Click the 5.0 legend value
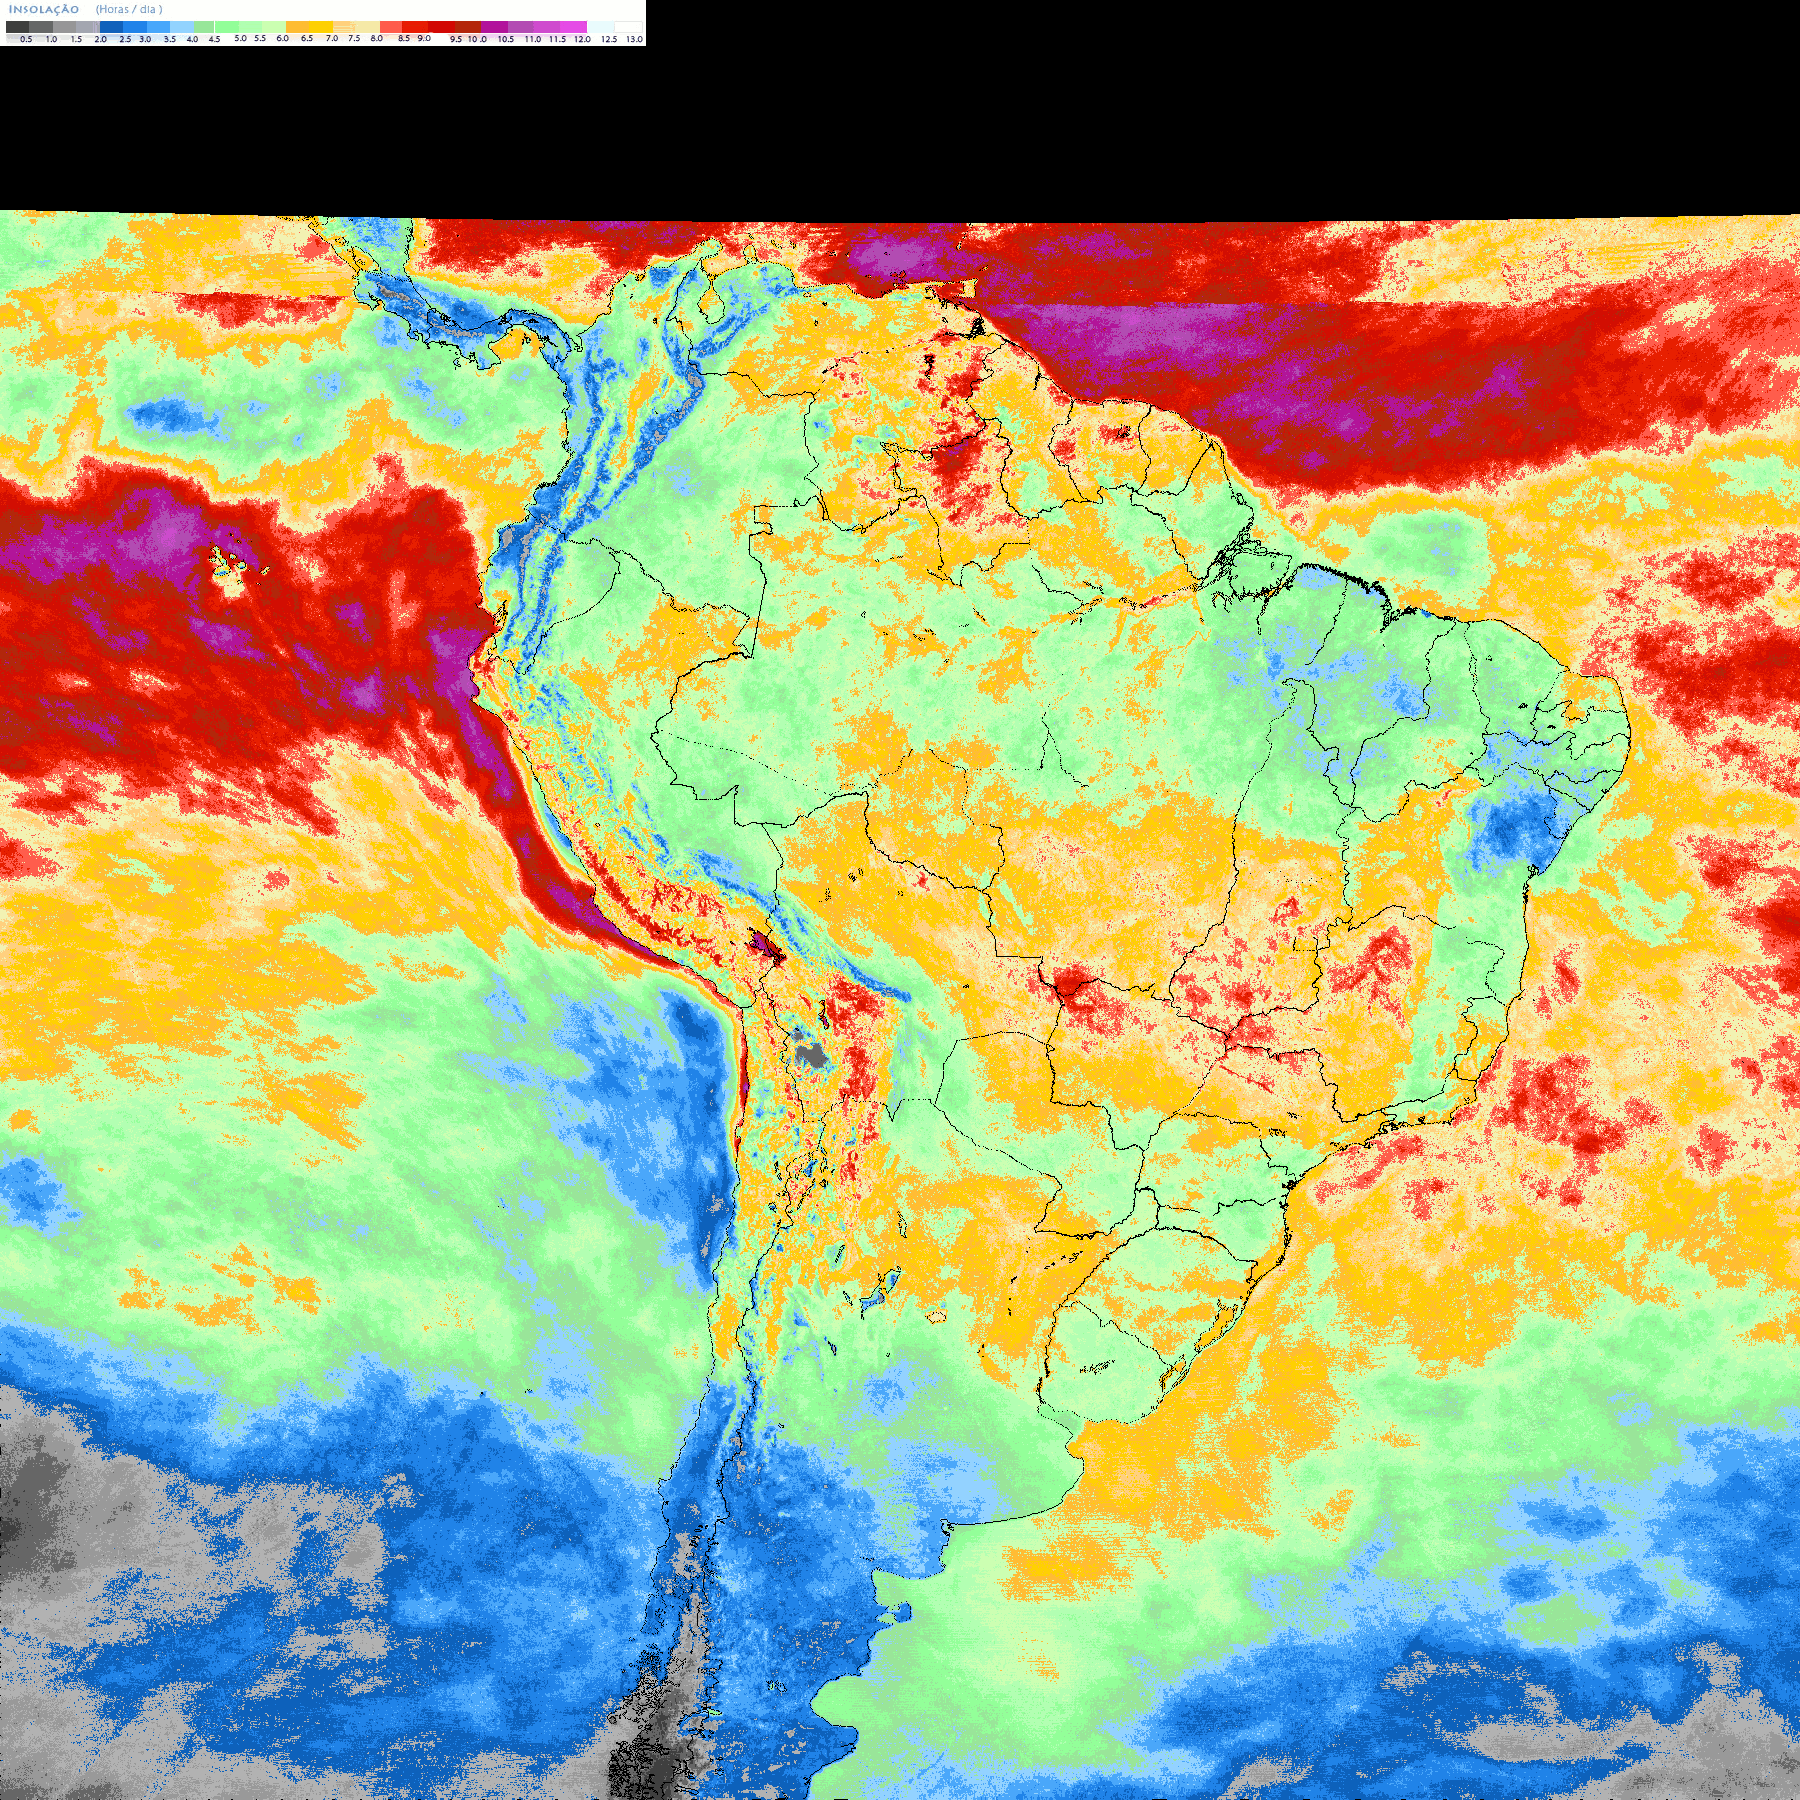Viewport: 1800px width, 1800px height. 240,38
